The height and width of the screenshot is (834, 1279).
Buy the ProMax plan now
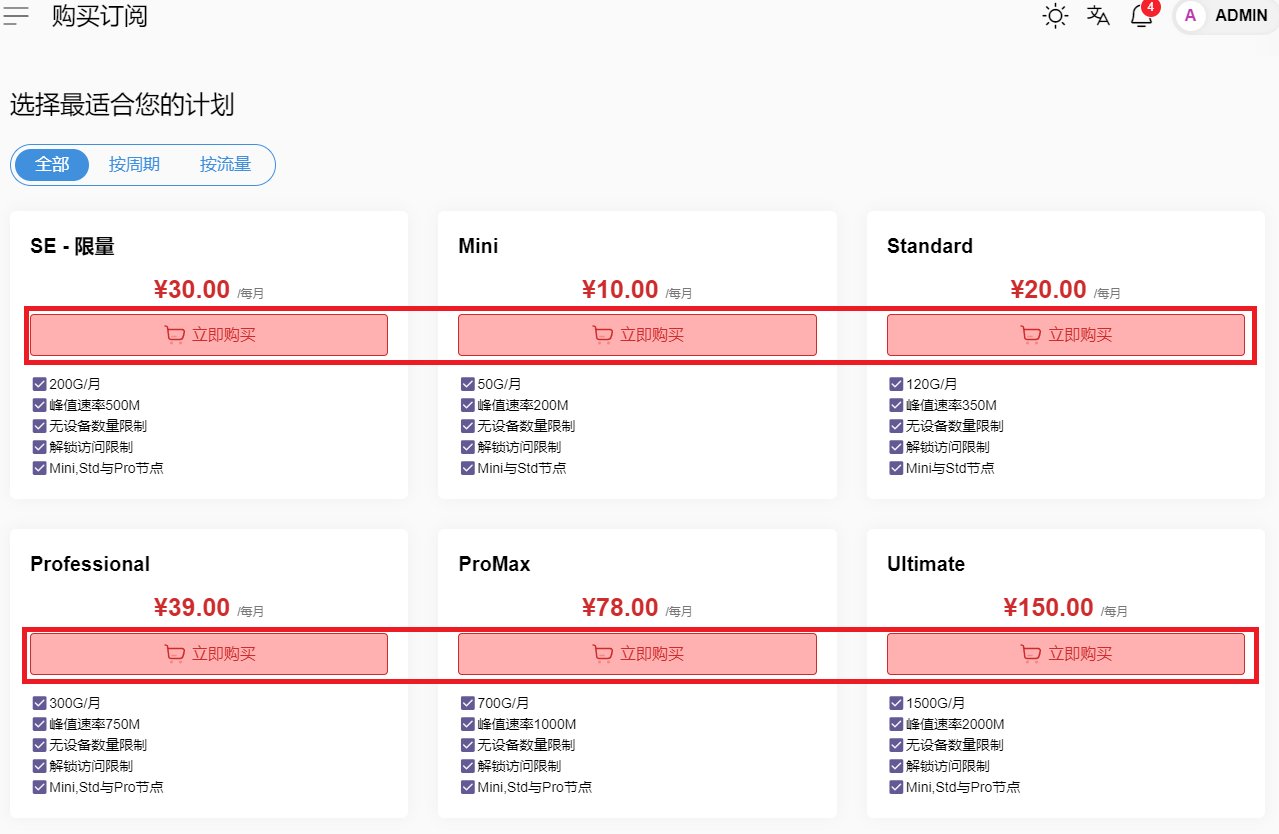click(637, 654)
